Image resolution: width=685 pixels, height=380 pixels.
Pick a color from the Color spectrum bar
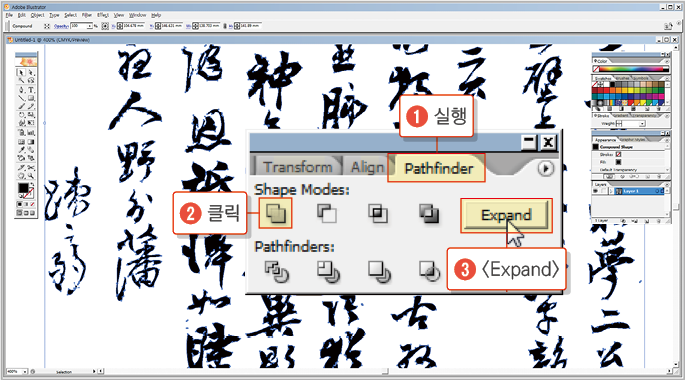631,69
